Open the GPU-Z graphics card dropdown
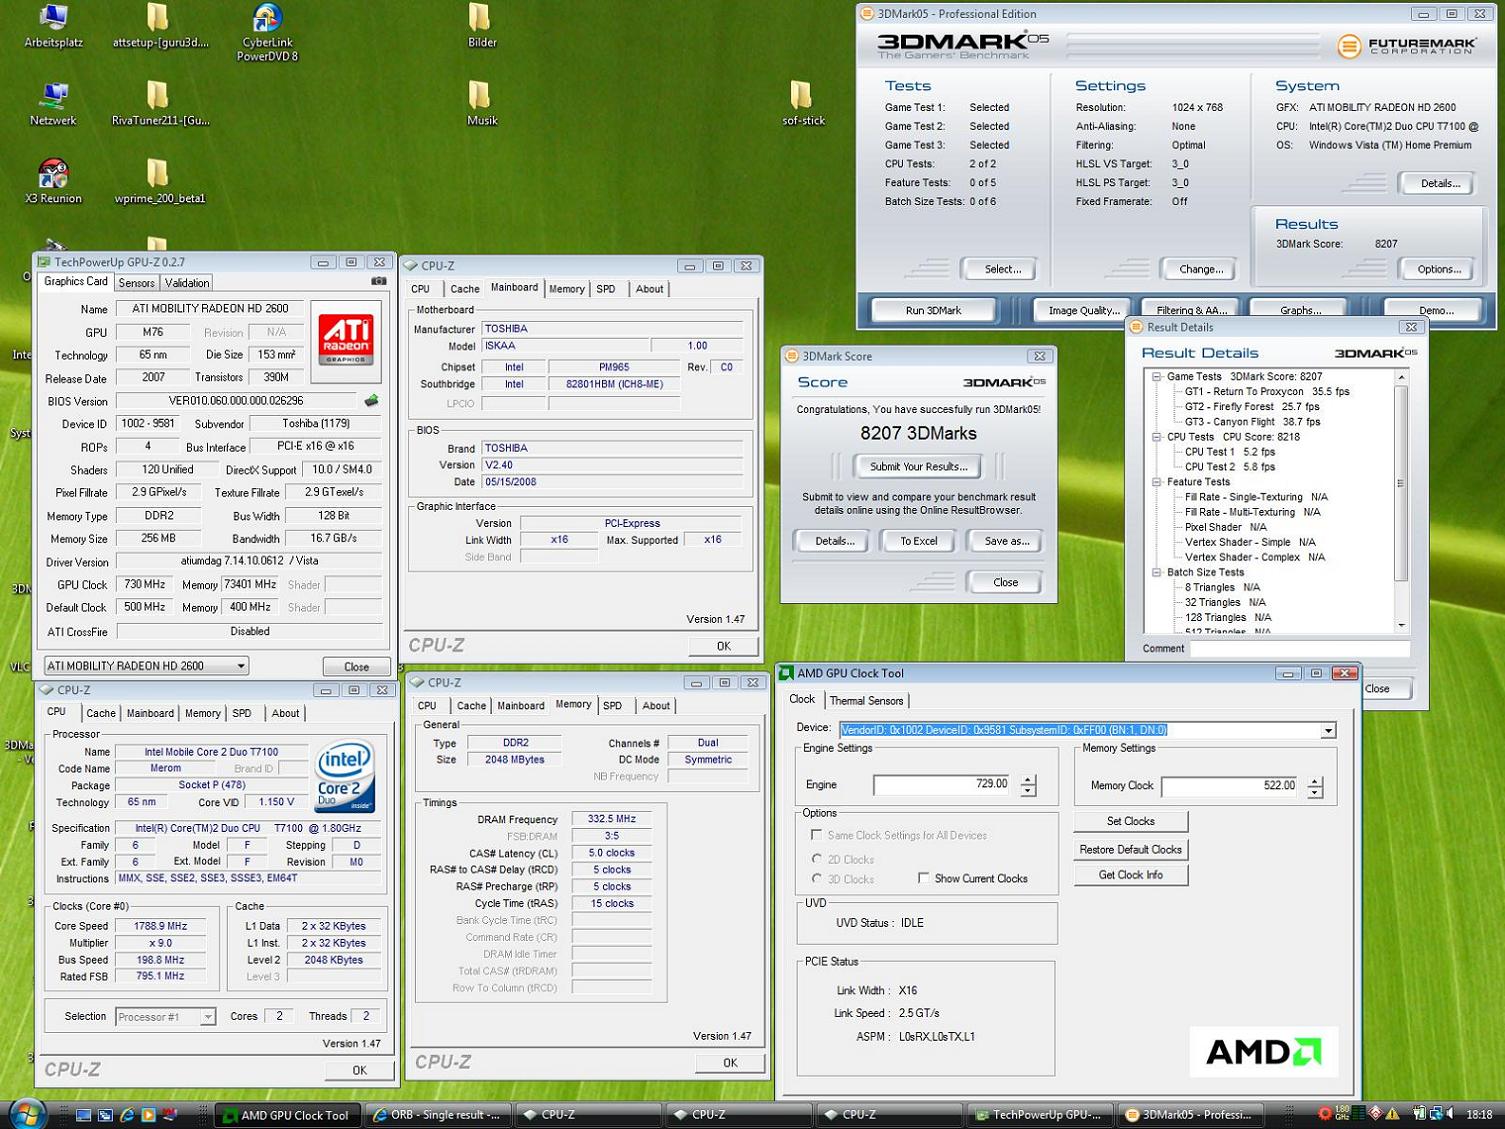This screenshot has height=1129, width=1505. point(240,666)
